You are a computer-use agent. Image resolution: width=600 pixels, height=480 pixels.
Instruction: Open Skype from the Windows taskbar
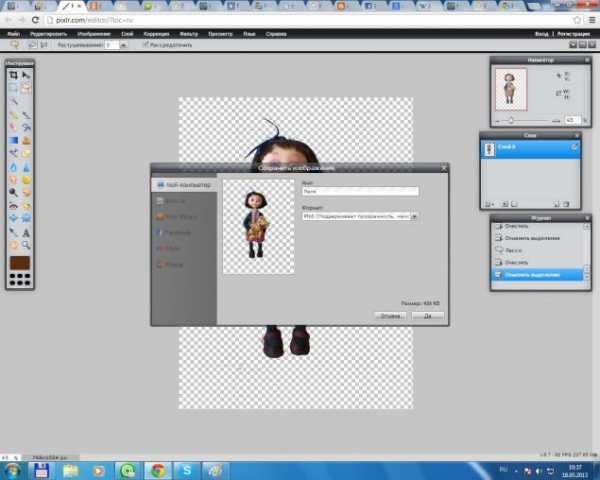(x=188, y=469)
